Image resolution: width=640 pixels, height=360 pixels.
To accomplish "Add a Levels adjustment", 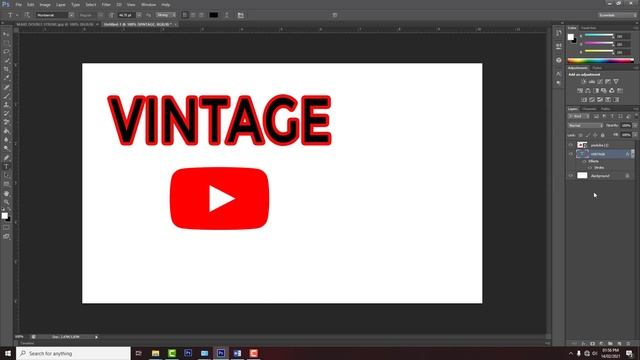I will tap(592, 82).
